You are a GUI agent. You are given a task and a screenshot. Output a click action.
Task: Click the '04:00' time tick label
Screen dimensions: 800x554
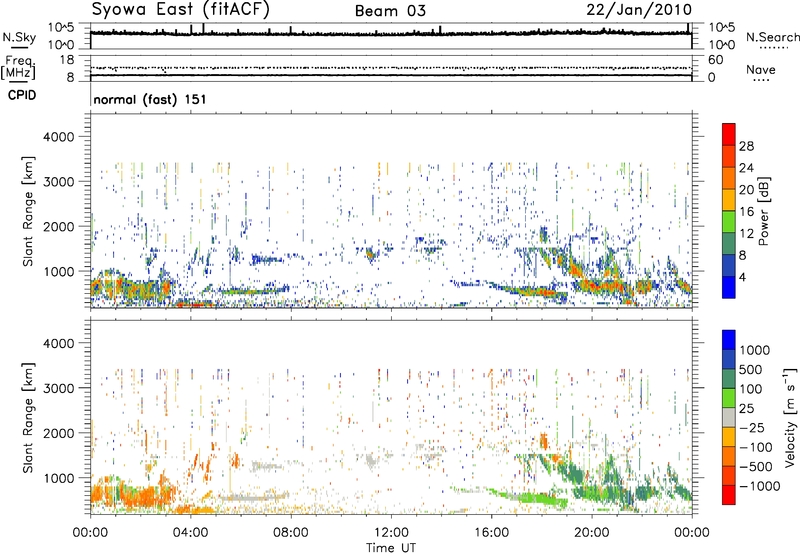[x=190, y=533]
